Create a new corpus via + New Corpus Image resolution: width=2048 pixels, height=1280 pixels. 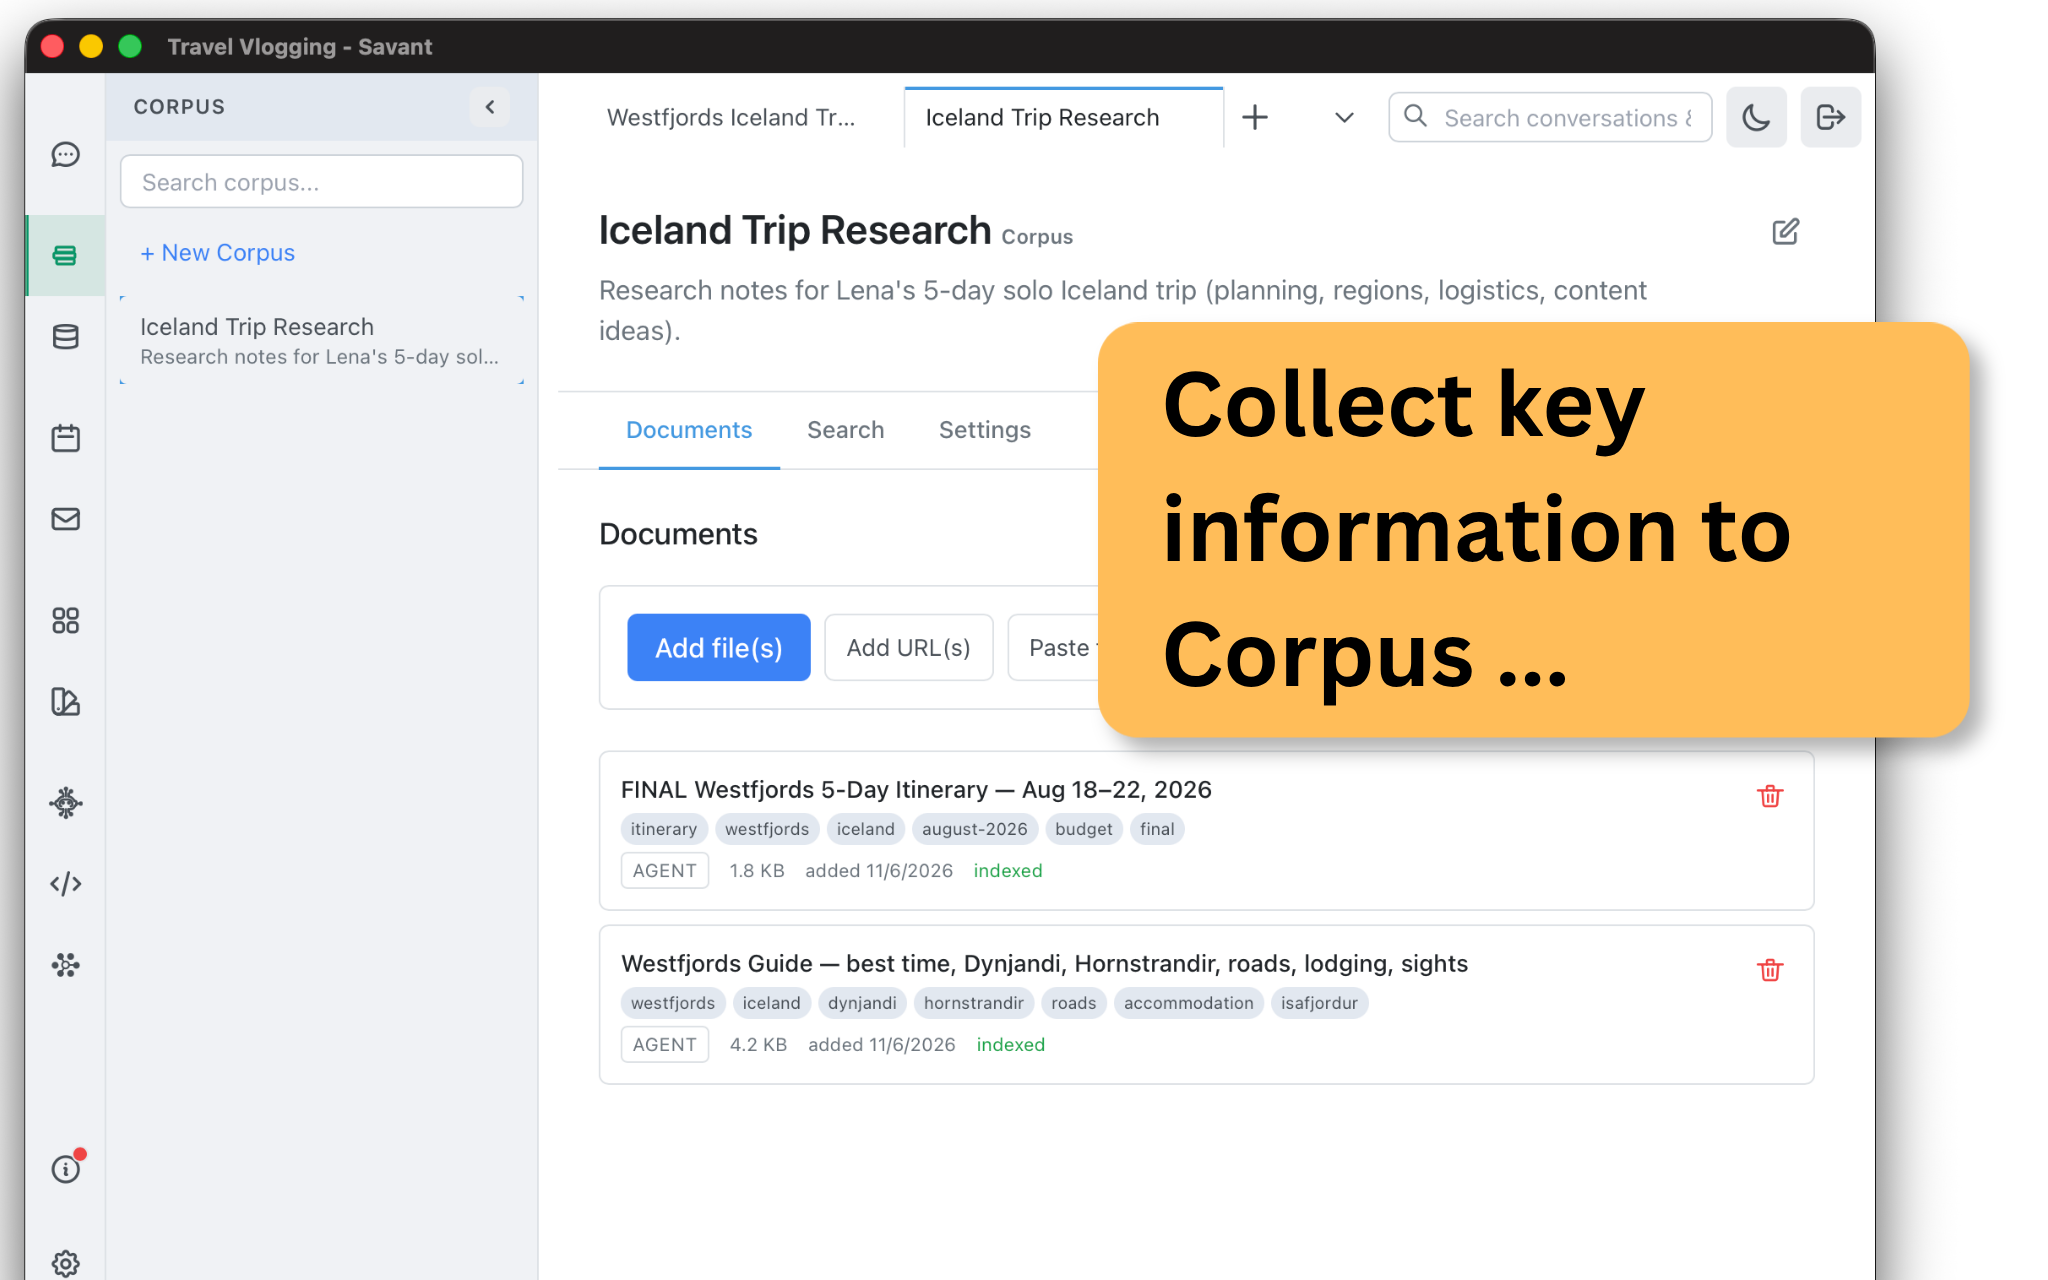point(218,253)
